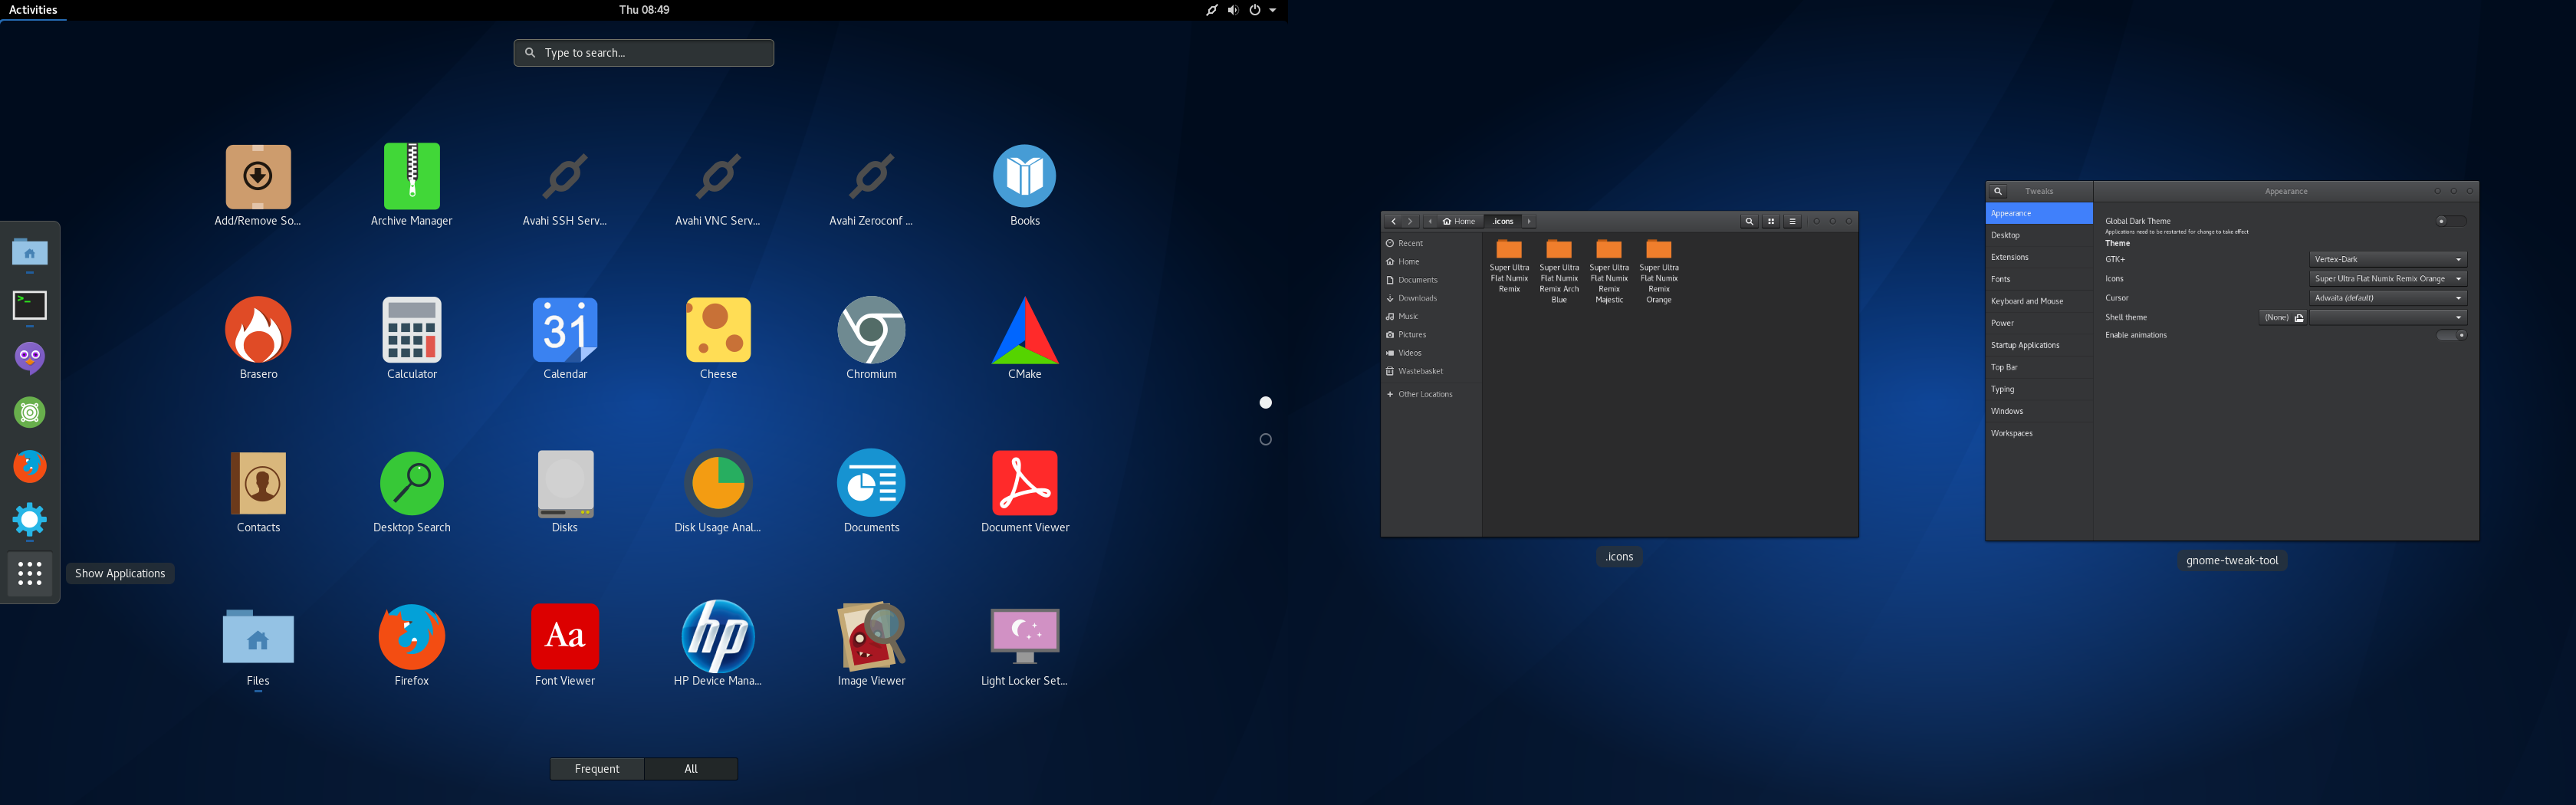The height and width of the screenshot is (805, 2576).
Task: Toggle Enable animations switch
Action: (2451, 335)
